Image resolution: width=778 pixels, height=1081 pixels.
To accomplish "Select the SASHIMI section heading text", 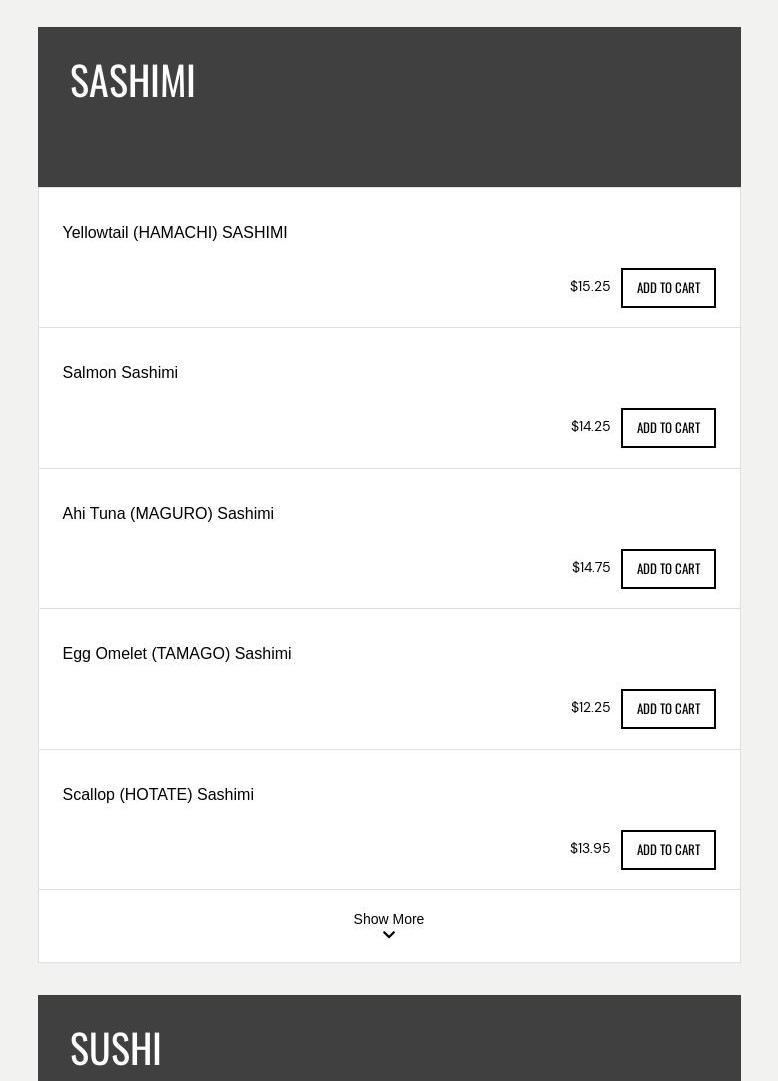I will [132, 81].
